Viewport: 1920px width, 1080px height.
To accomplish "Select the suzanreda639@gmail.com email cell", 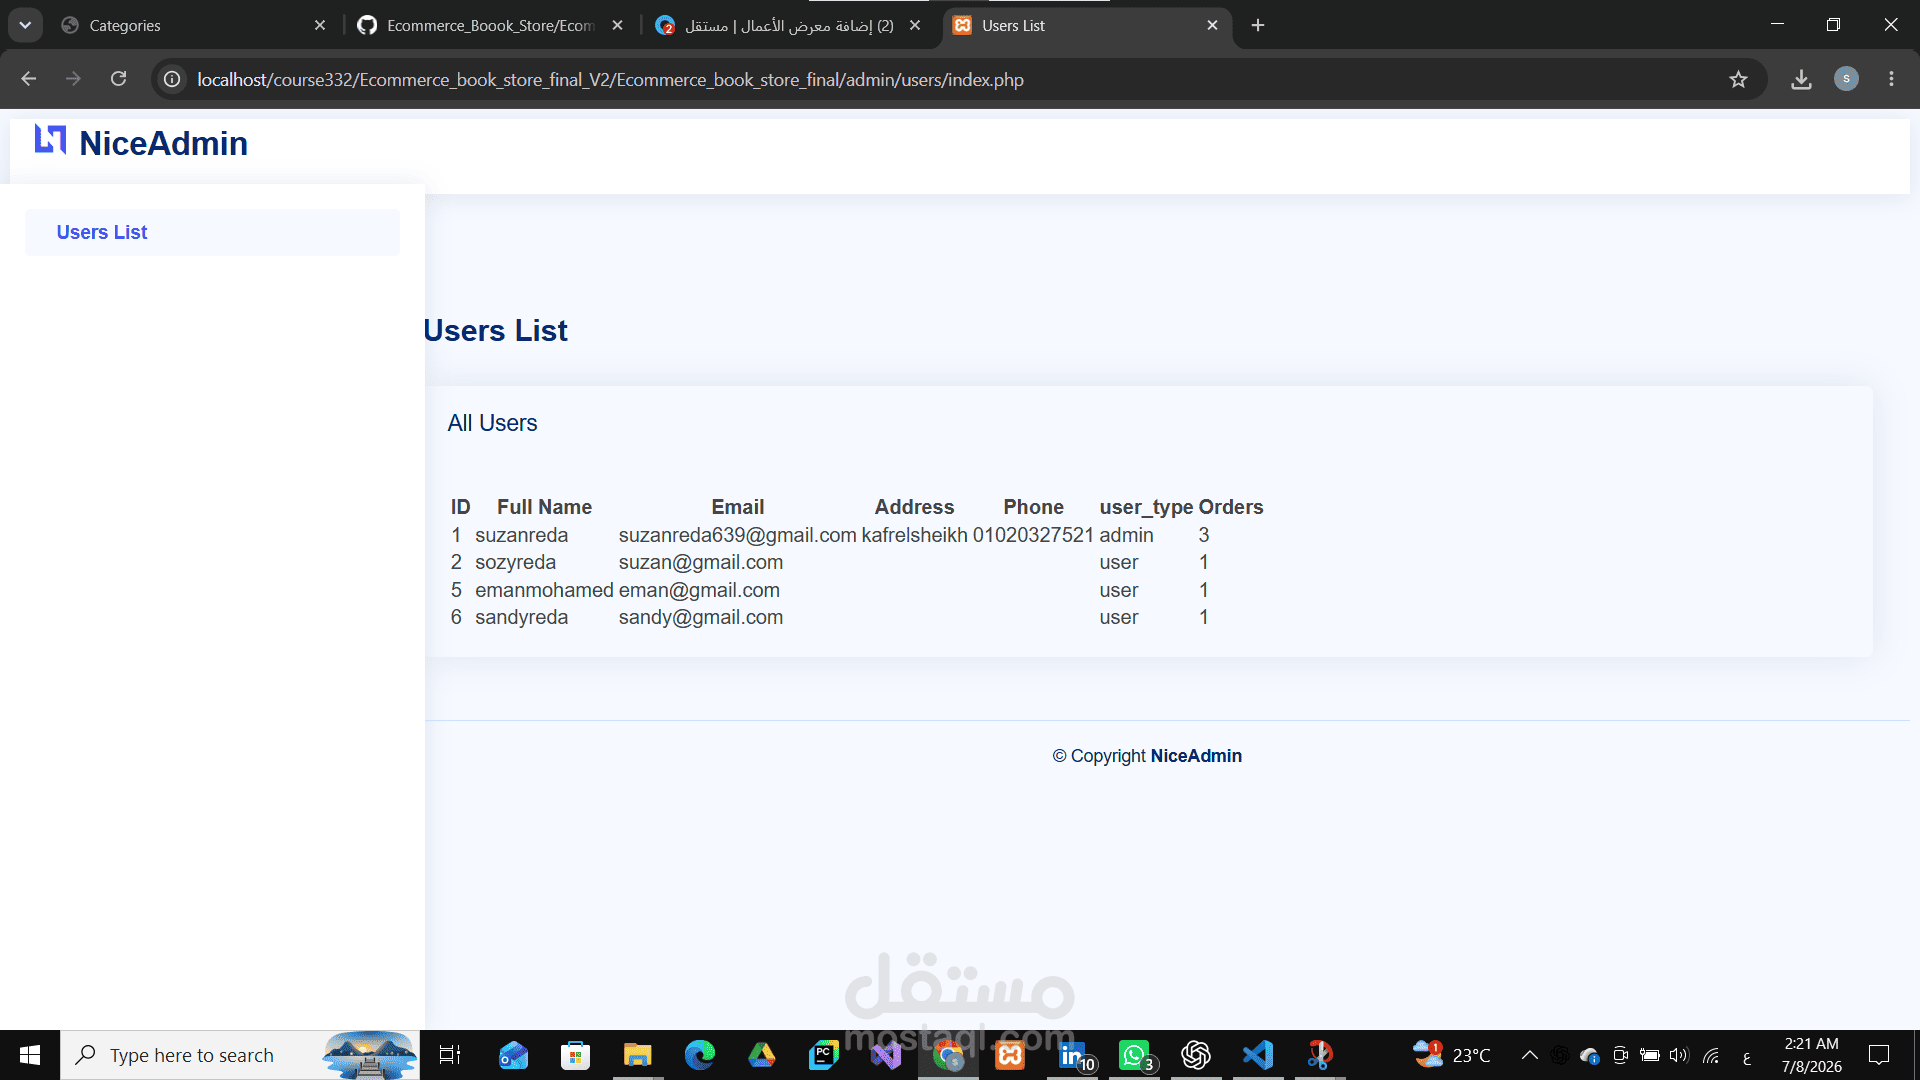I will (737, 535).
